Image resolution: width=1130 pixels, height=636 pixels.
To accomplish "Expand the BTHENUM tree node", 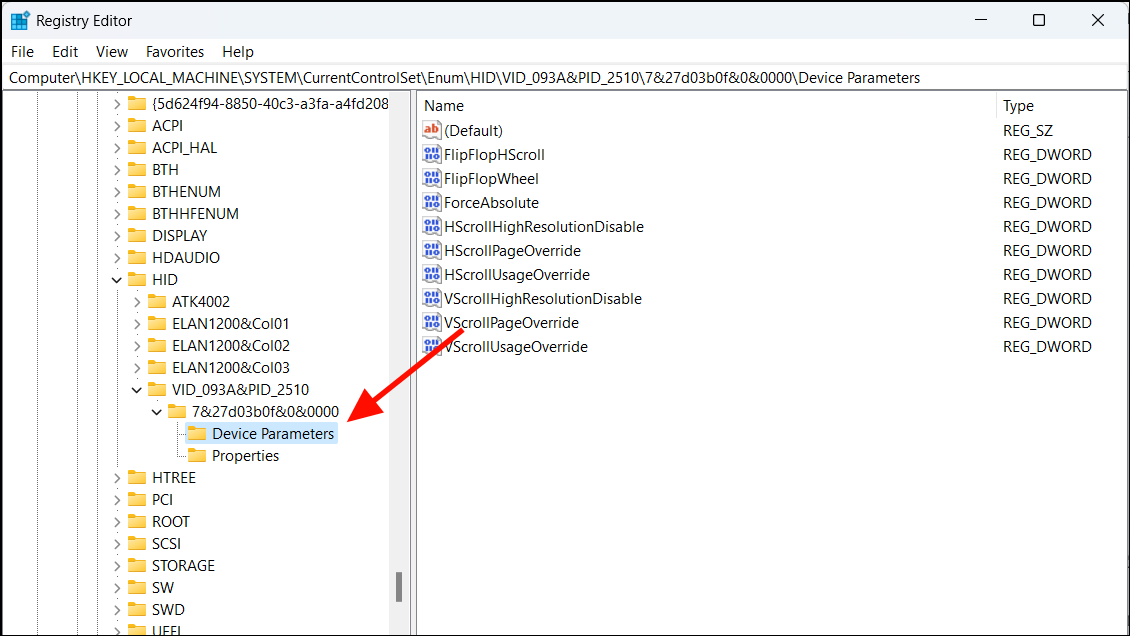I will pyautogui.click(x=118, y=191).
